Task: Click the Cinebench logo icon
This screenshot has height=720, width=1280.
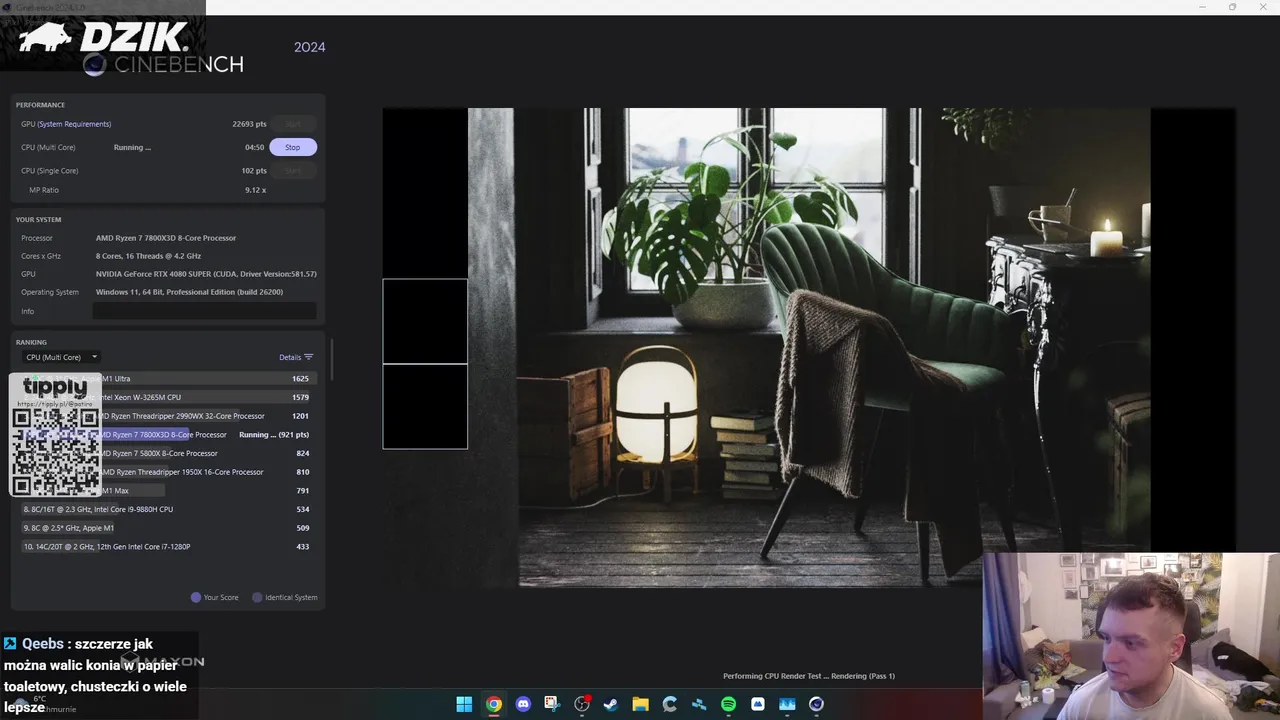Action: (x=94, y=65)
